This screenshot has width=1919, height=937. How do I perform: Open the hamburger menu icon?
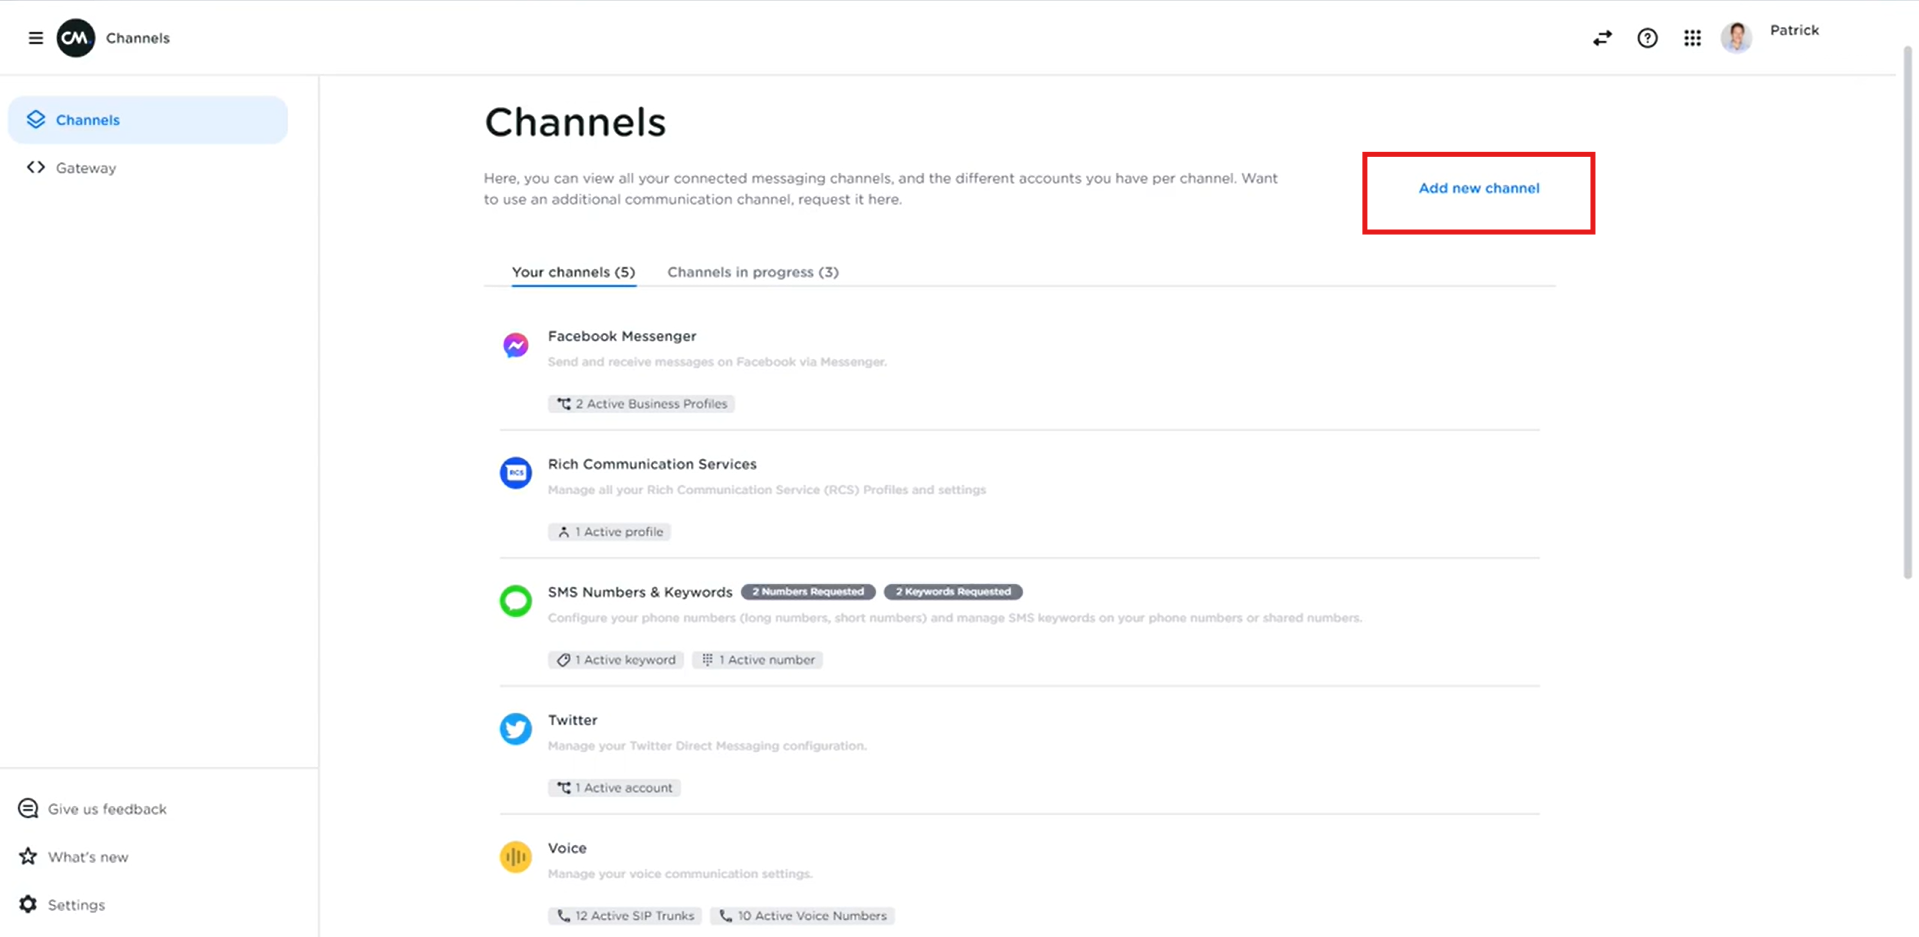35,38
